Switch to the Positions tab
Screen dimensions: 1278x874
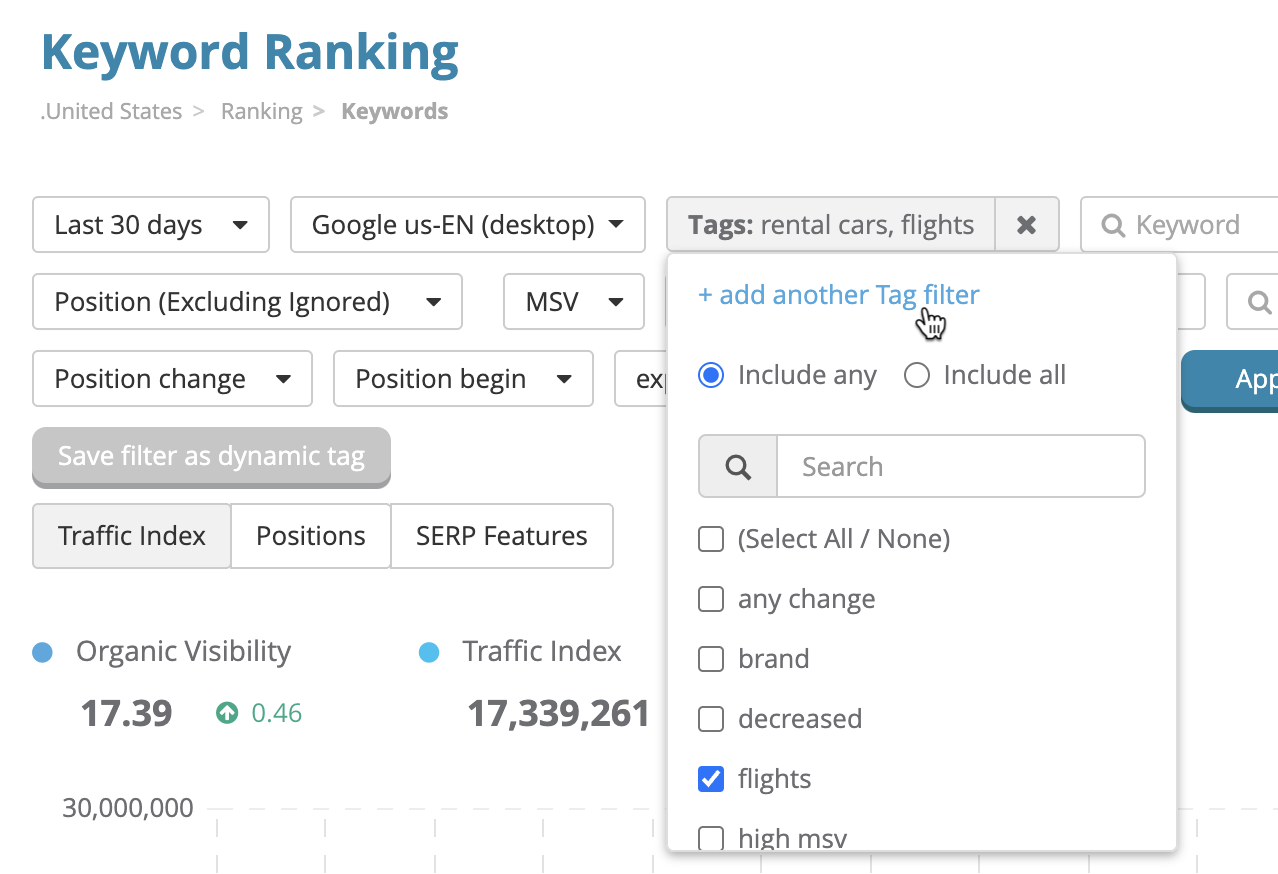pyautogui.click(x=310, y=536)
